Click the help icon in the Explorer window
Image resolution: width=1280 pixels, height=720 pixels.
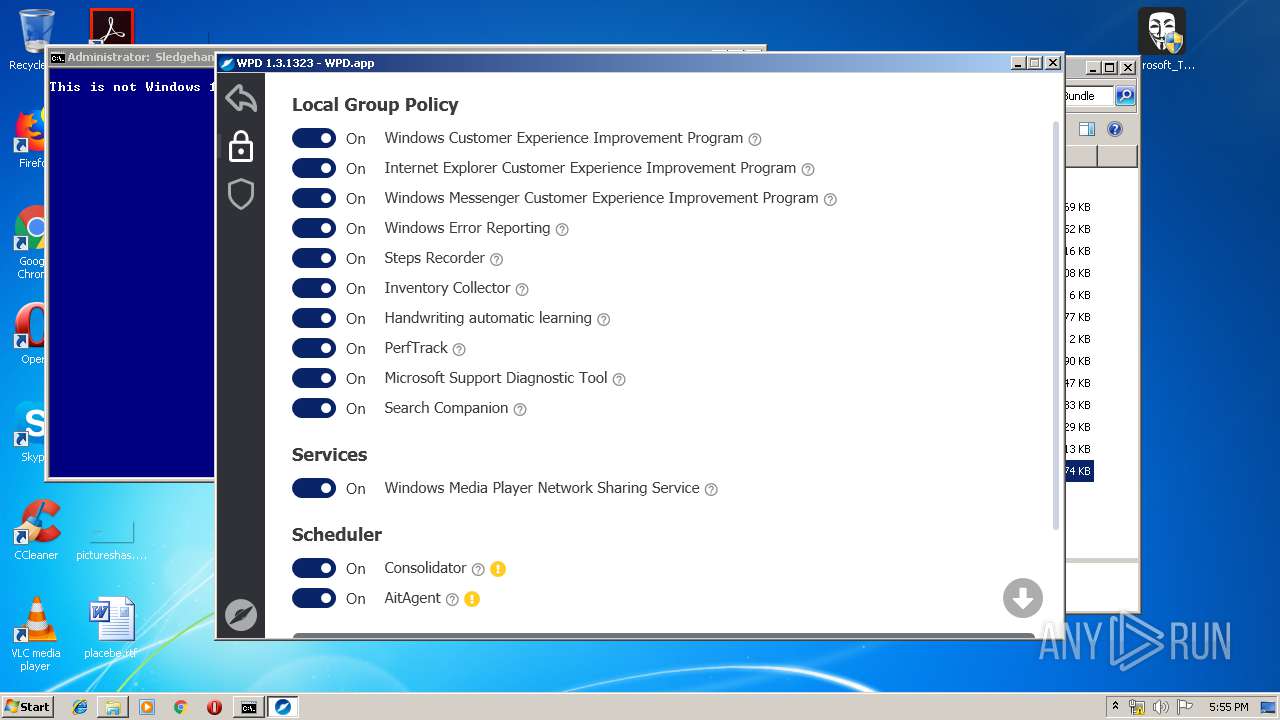coord(1115,129)
